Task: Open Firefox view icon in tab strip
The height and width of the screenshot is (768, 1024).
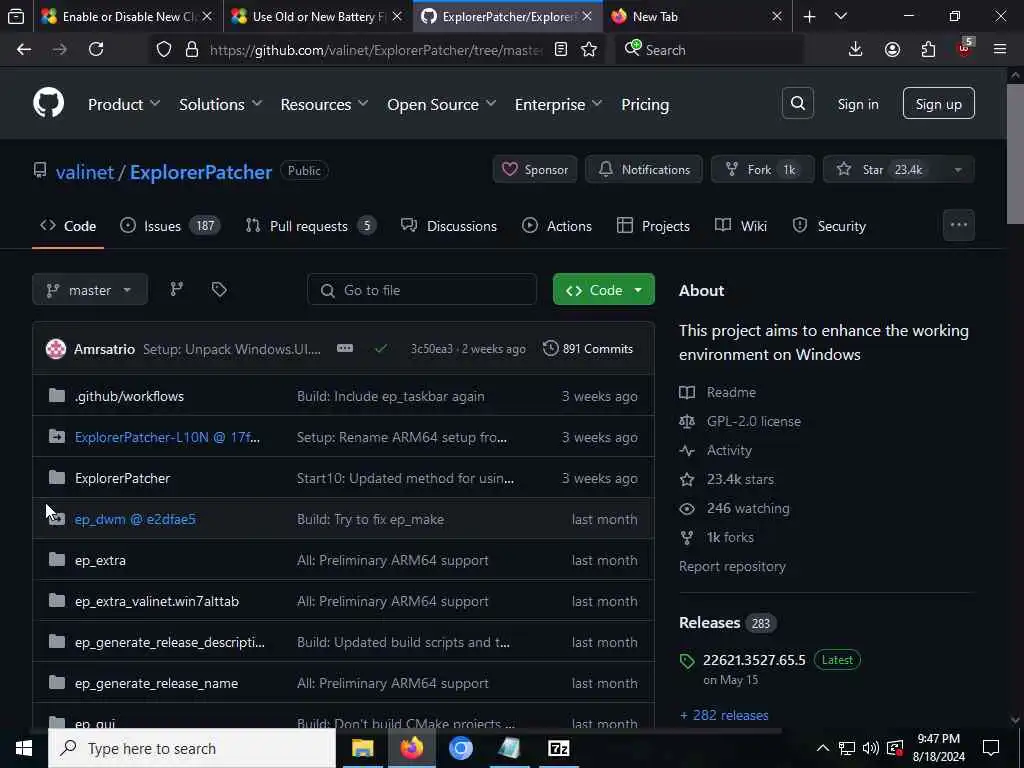Action: click(16, 17)
